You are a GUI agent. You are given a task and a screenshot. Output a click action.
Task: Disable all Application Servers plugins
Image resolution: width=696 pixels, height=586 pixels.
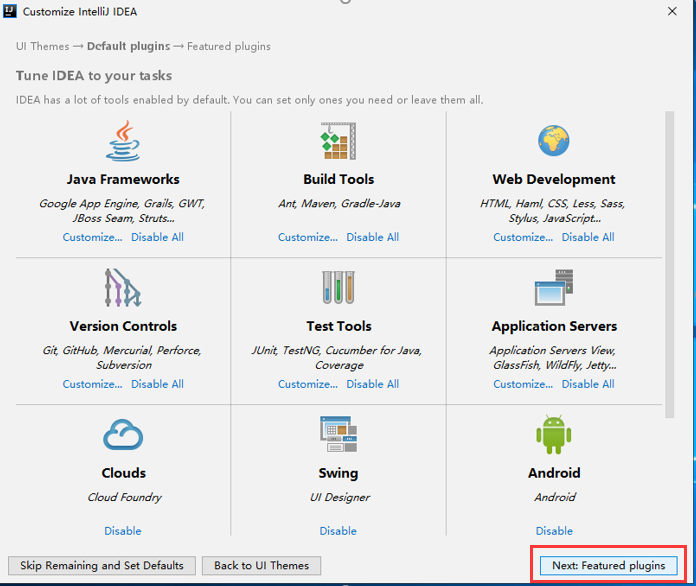(588, 384)
